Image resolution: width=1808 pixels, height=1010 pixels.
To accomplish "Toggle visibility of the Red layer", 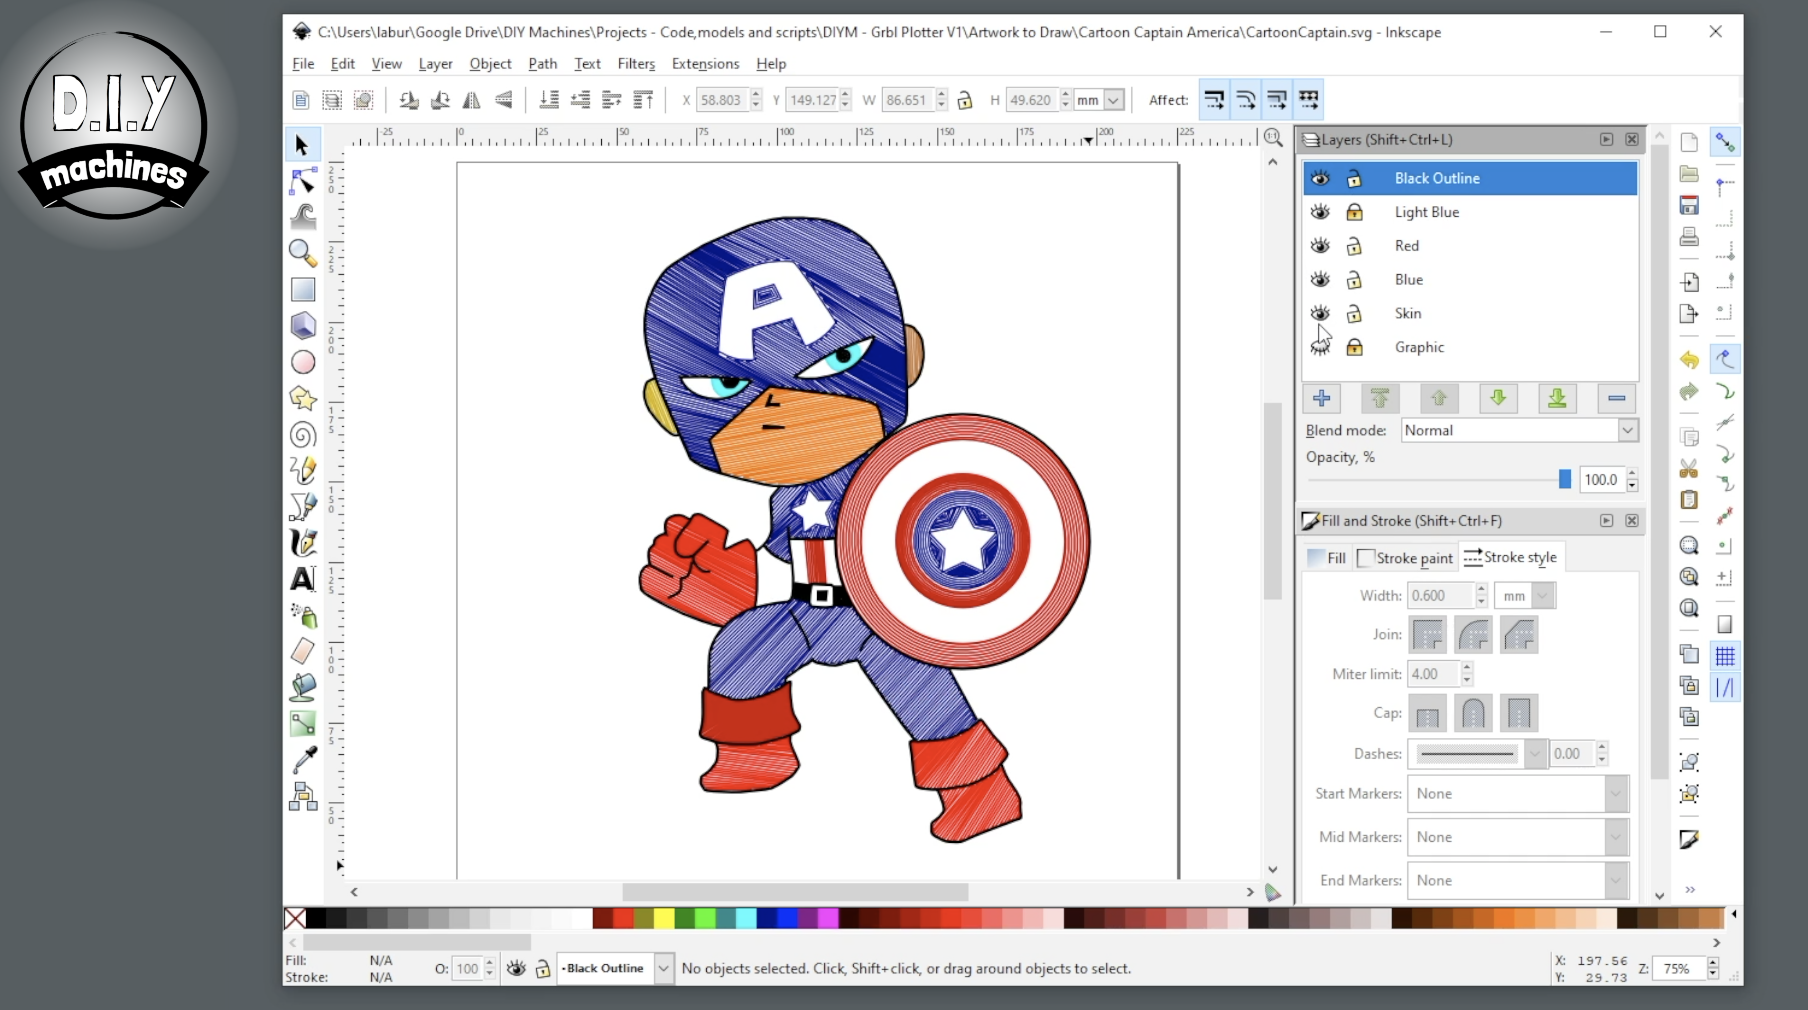I will tap(1320, 246).
